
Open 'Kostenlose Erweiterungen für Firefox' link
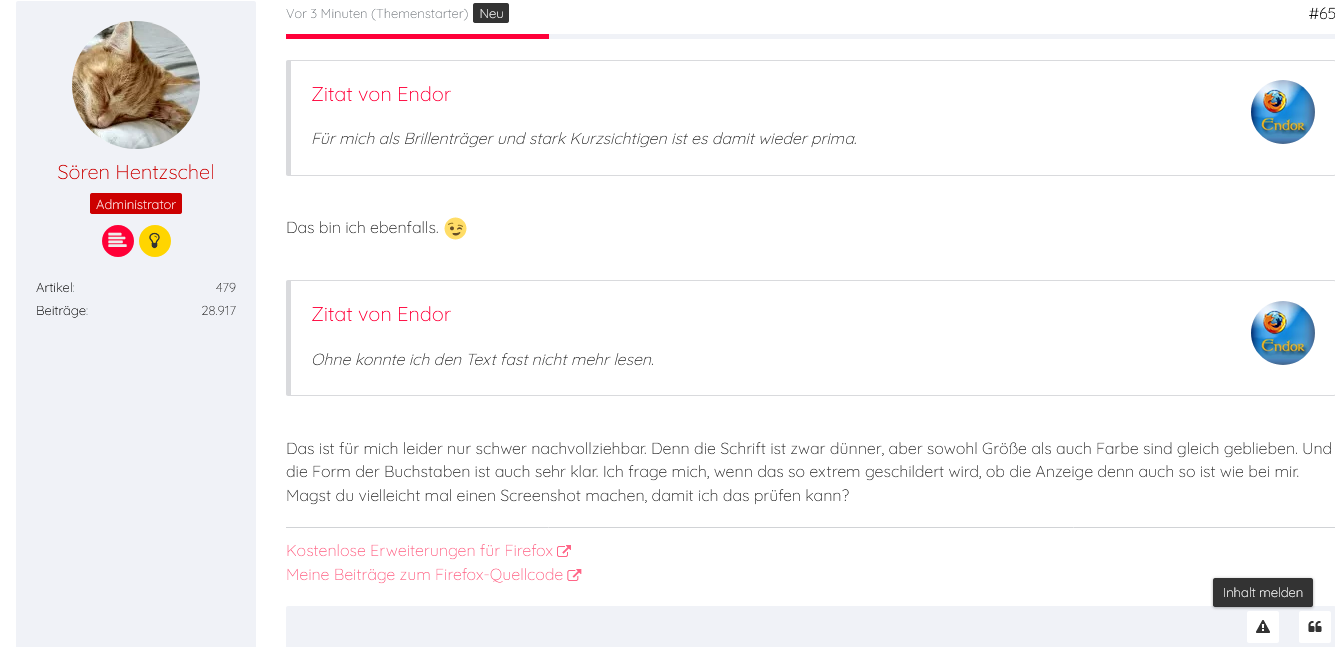(428, 551)
